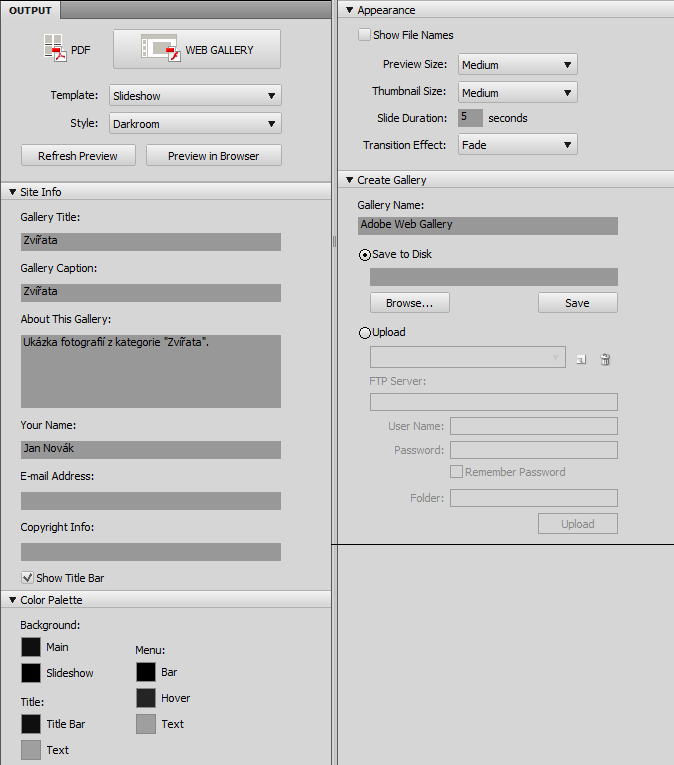Click the E-mail Address input field
Image resolution: width=674 pixels, height=765 pixels.
[150, 501]
